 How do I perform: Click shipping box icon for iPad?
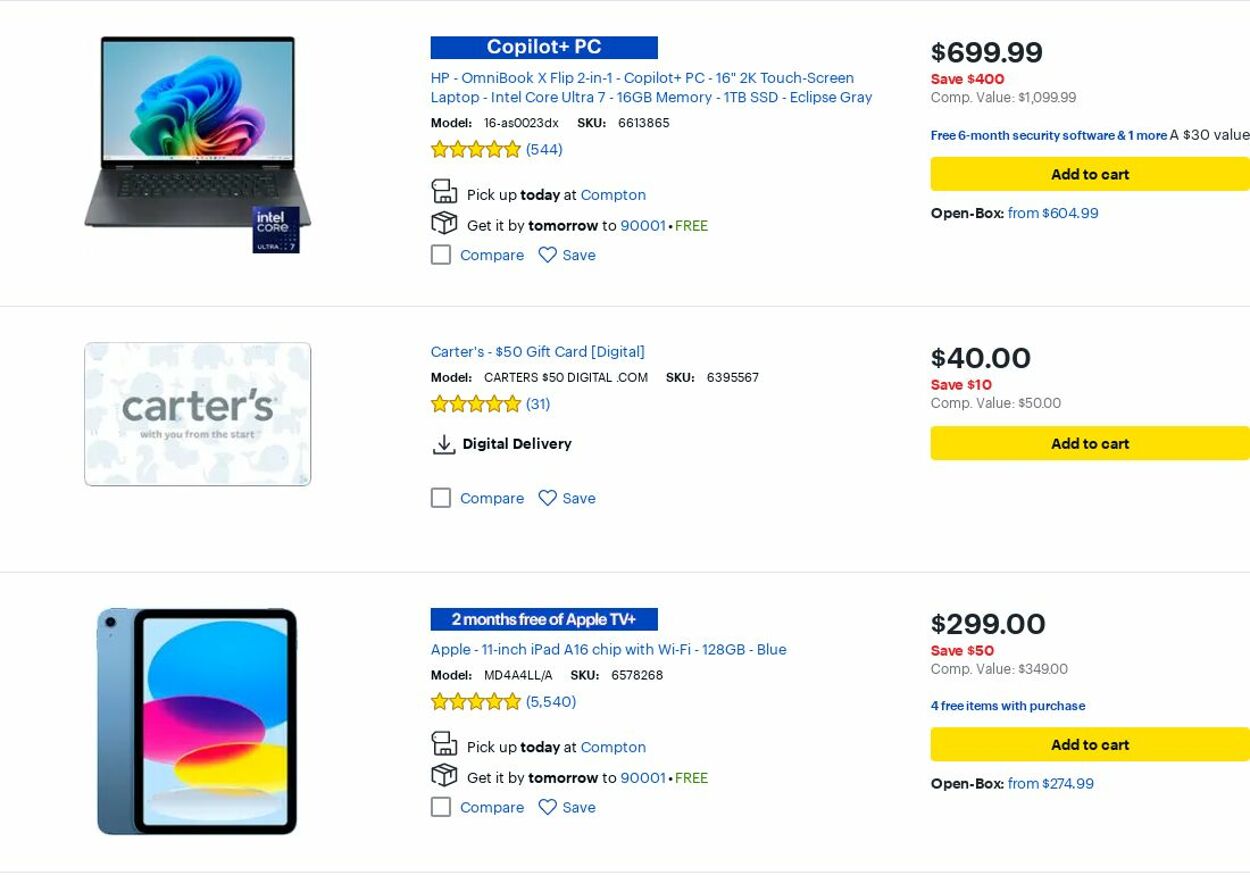444,776
